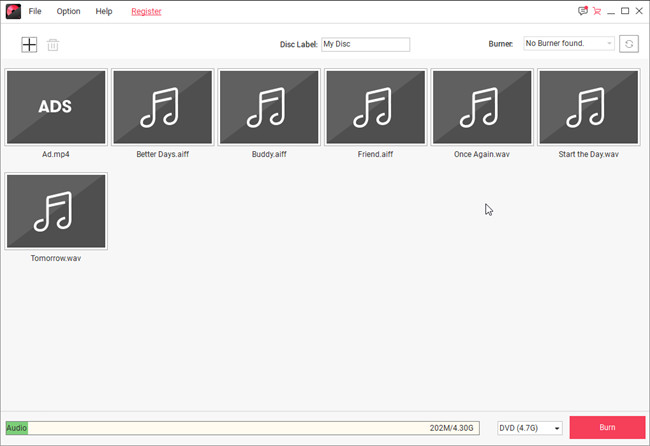
Task: Select the Start the Day.wav thumbnail
Action: pyautogui.click(x=589, y=107)
